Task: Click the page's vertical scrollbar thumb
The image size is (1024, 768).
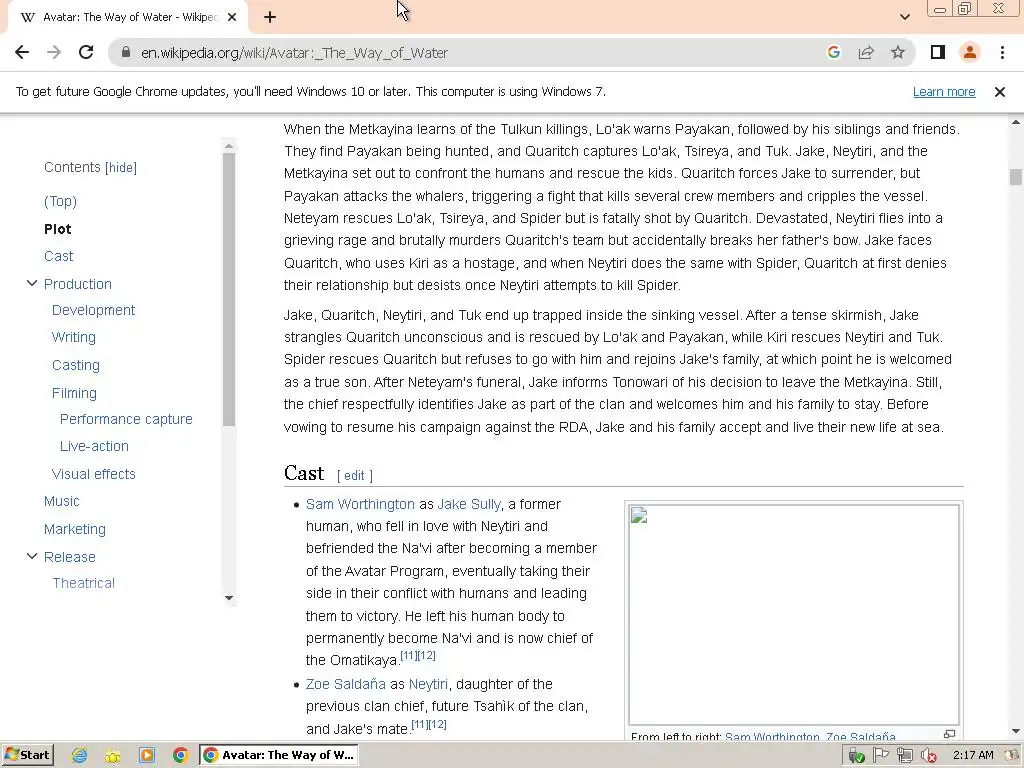Action: click(1016, 177)
